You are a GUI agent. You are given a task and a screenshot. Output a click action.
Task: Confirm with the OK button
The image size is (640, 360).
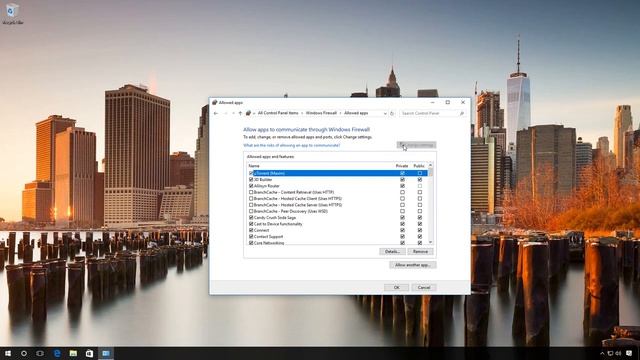[396, 287]
